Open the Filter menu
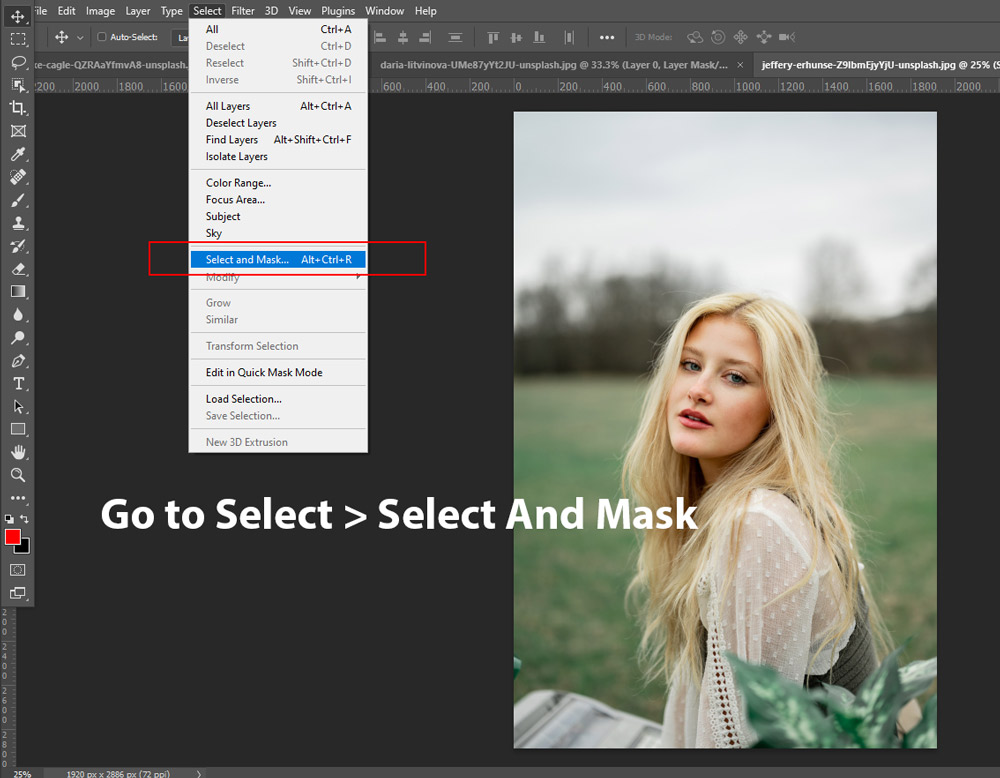 [242, 11]
